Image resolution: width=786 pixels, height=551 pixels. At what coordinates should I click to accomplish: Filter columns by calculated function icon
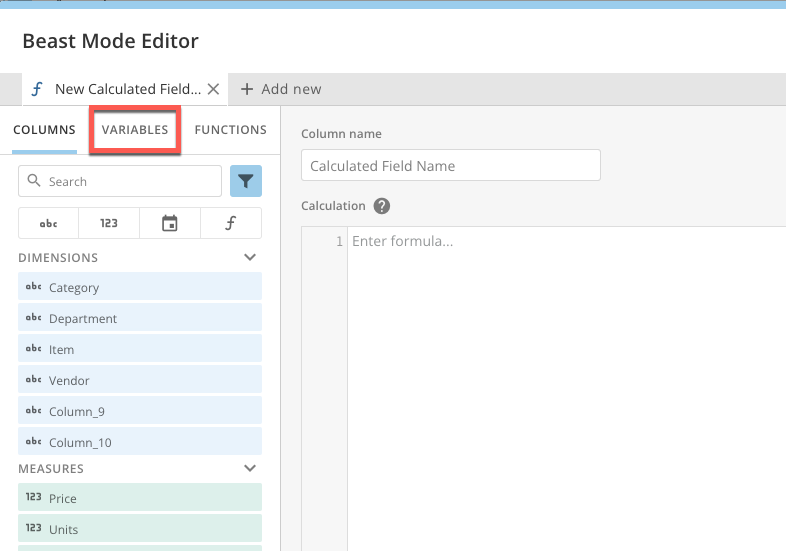click(x=231, y=224)
